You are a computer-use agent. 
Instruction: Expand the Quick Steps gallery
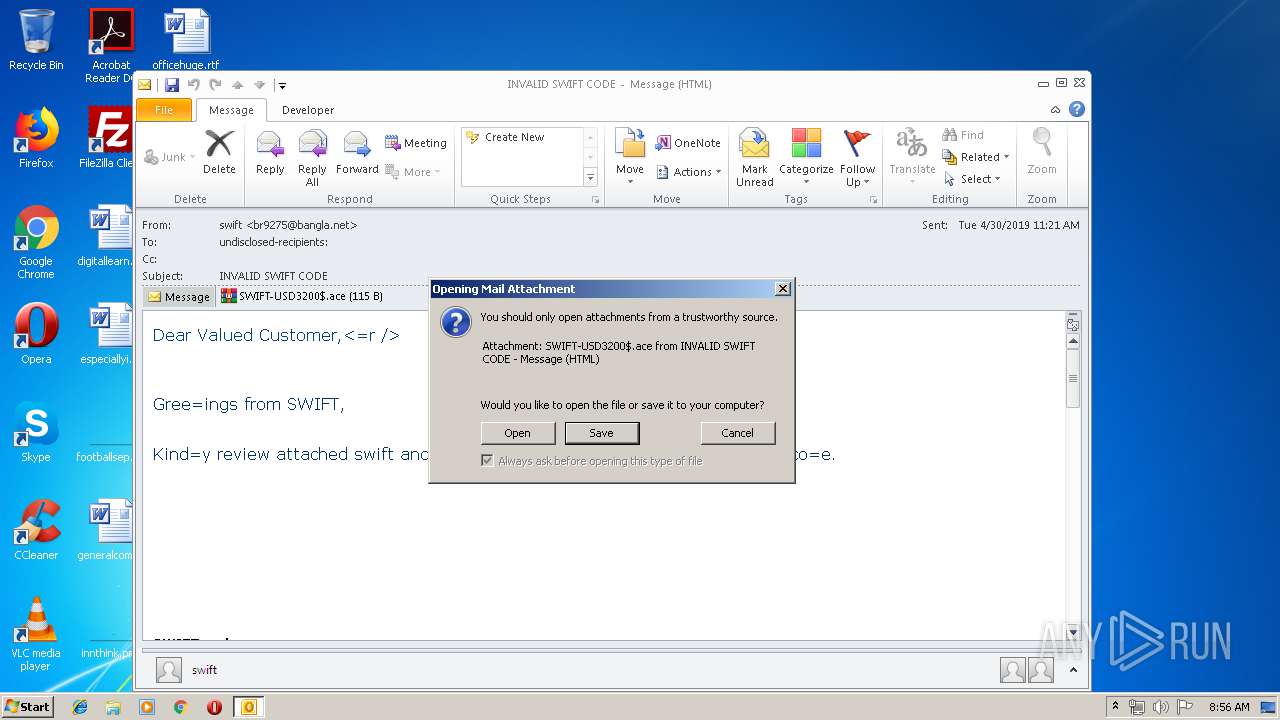pos(590,178)
